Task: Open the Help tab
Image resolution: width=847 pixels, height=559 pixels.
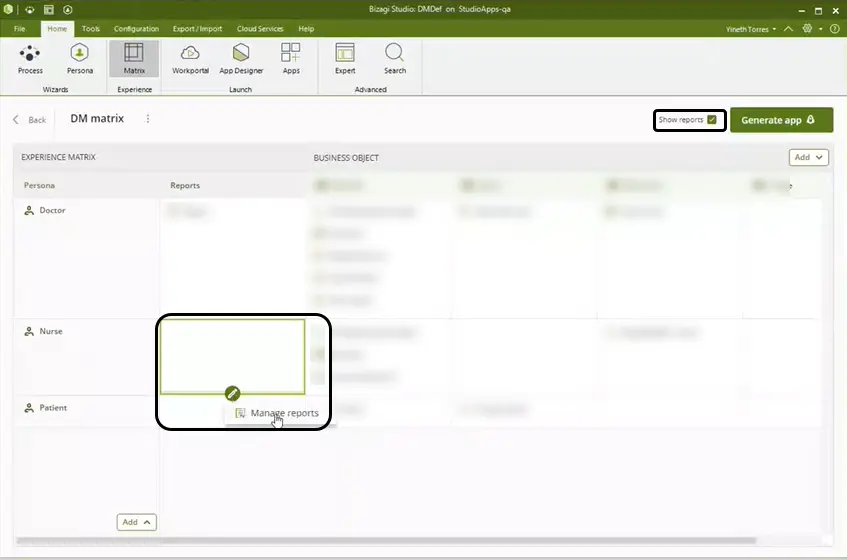Action: [306, 29]
